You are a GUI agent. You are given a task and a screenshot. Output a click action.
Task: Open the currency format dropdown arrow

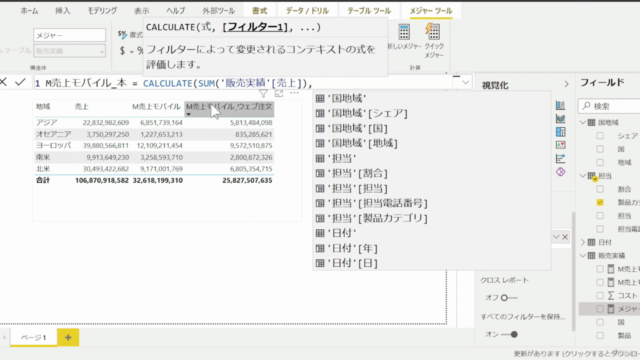[x=131, y=51]
